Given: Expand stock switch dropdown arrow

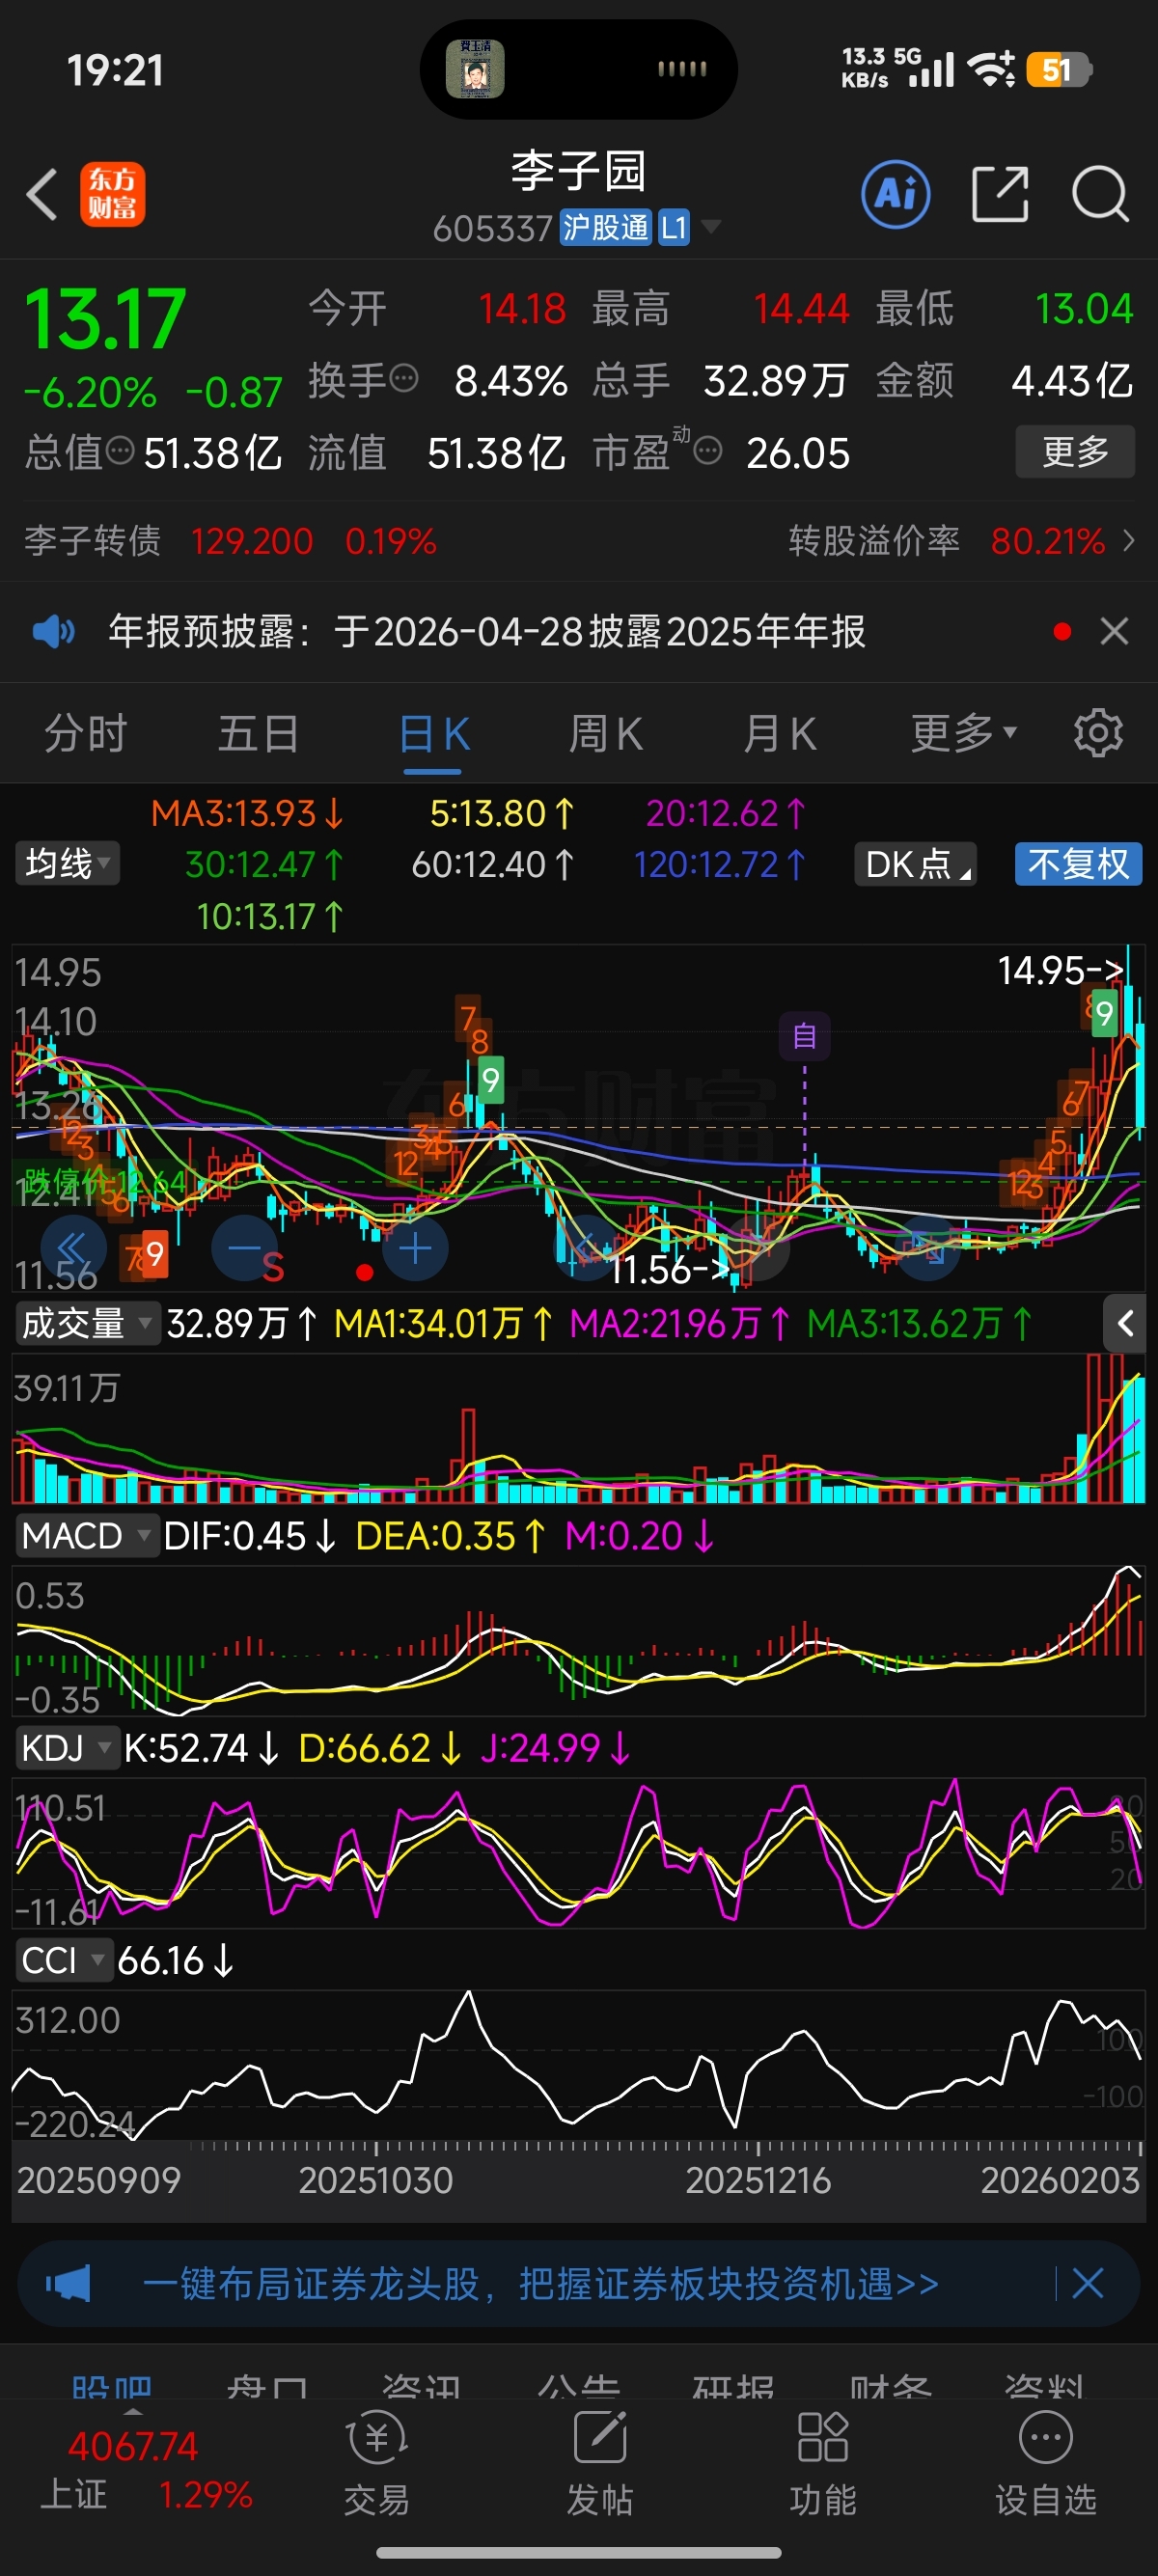Looking at the screenshot, I should [x=711, y=228].
